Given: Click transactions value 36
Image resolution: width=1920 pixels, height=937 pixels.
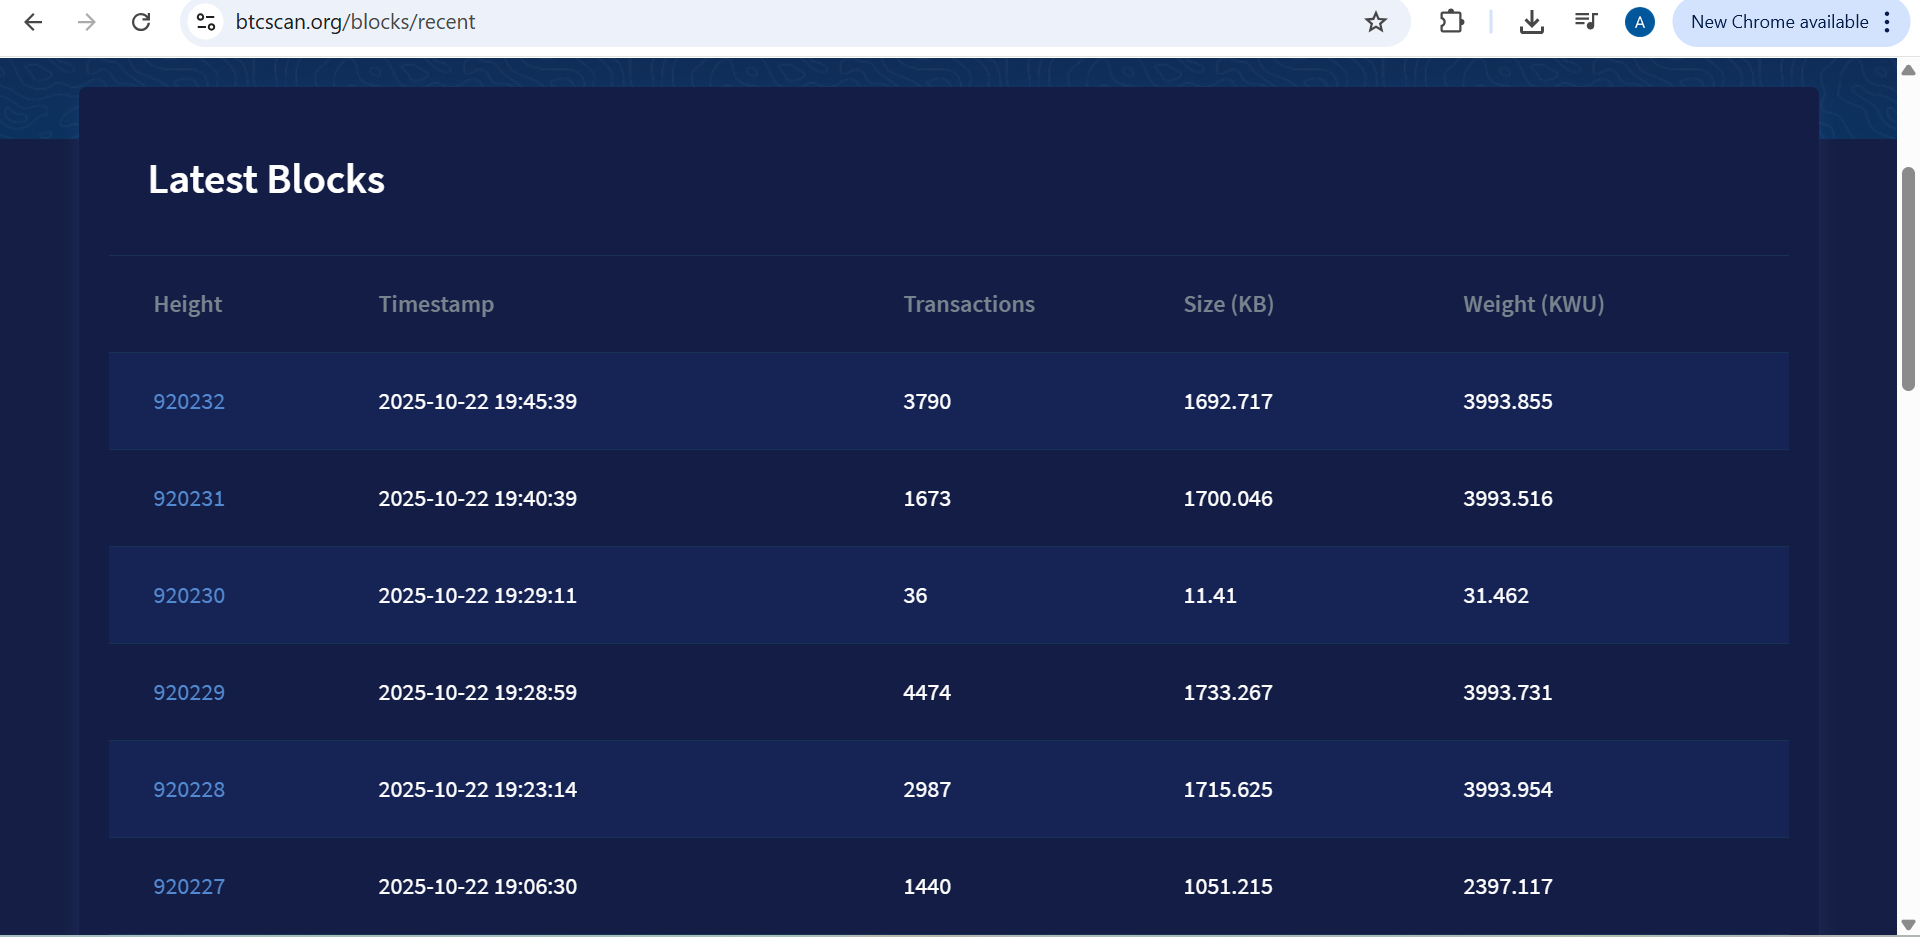Looking at the screenshot, I should pyautogui.click(x=915, y=596).
